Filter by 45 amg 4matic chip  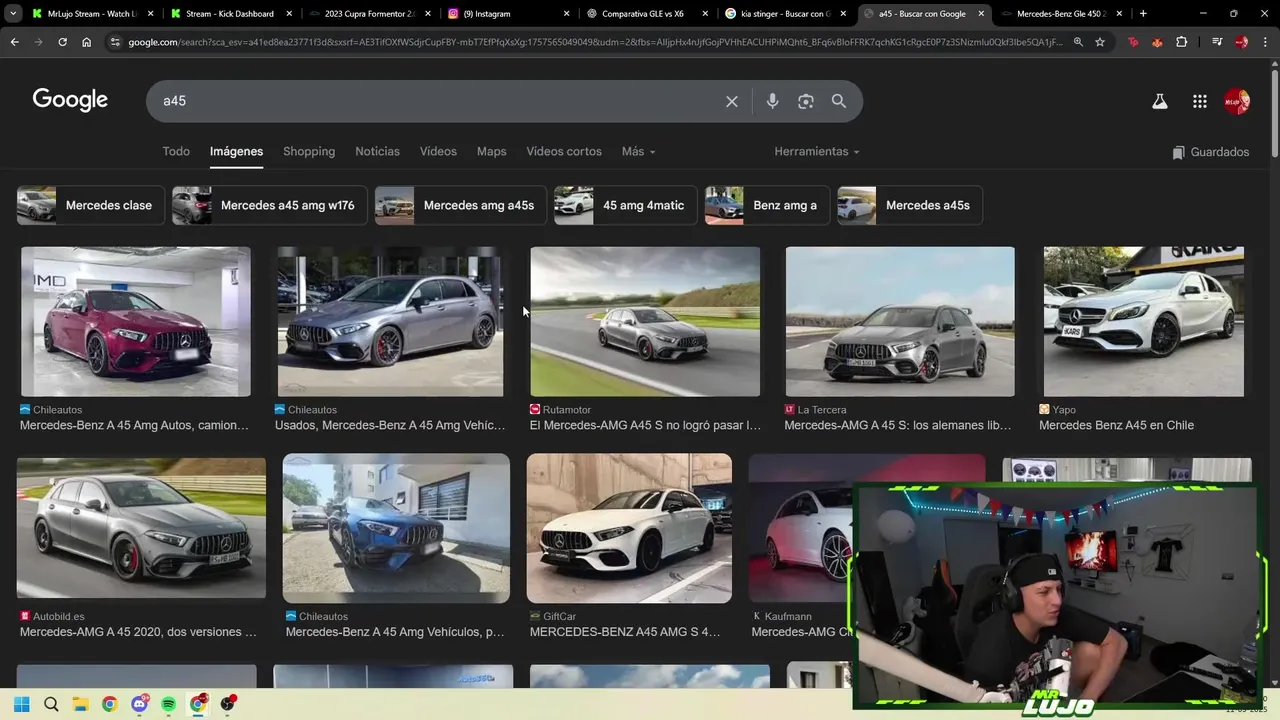click(x=625, y=205)
